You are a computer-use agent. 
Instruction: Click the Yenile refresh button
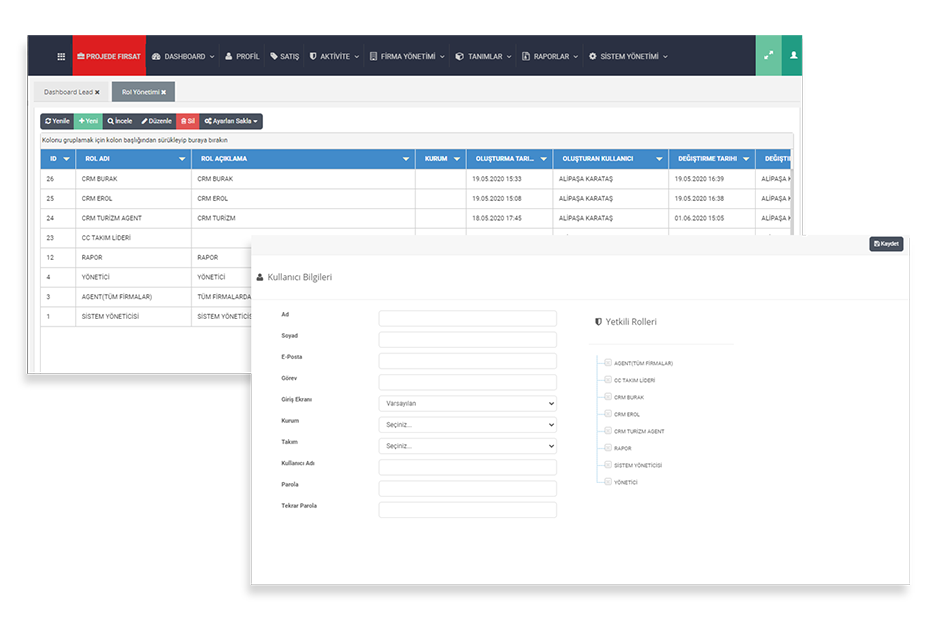tap(57, 121)
